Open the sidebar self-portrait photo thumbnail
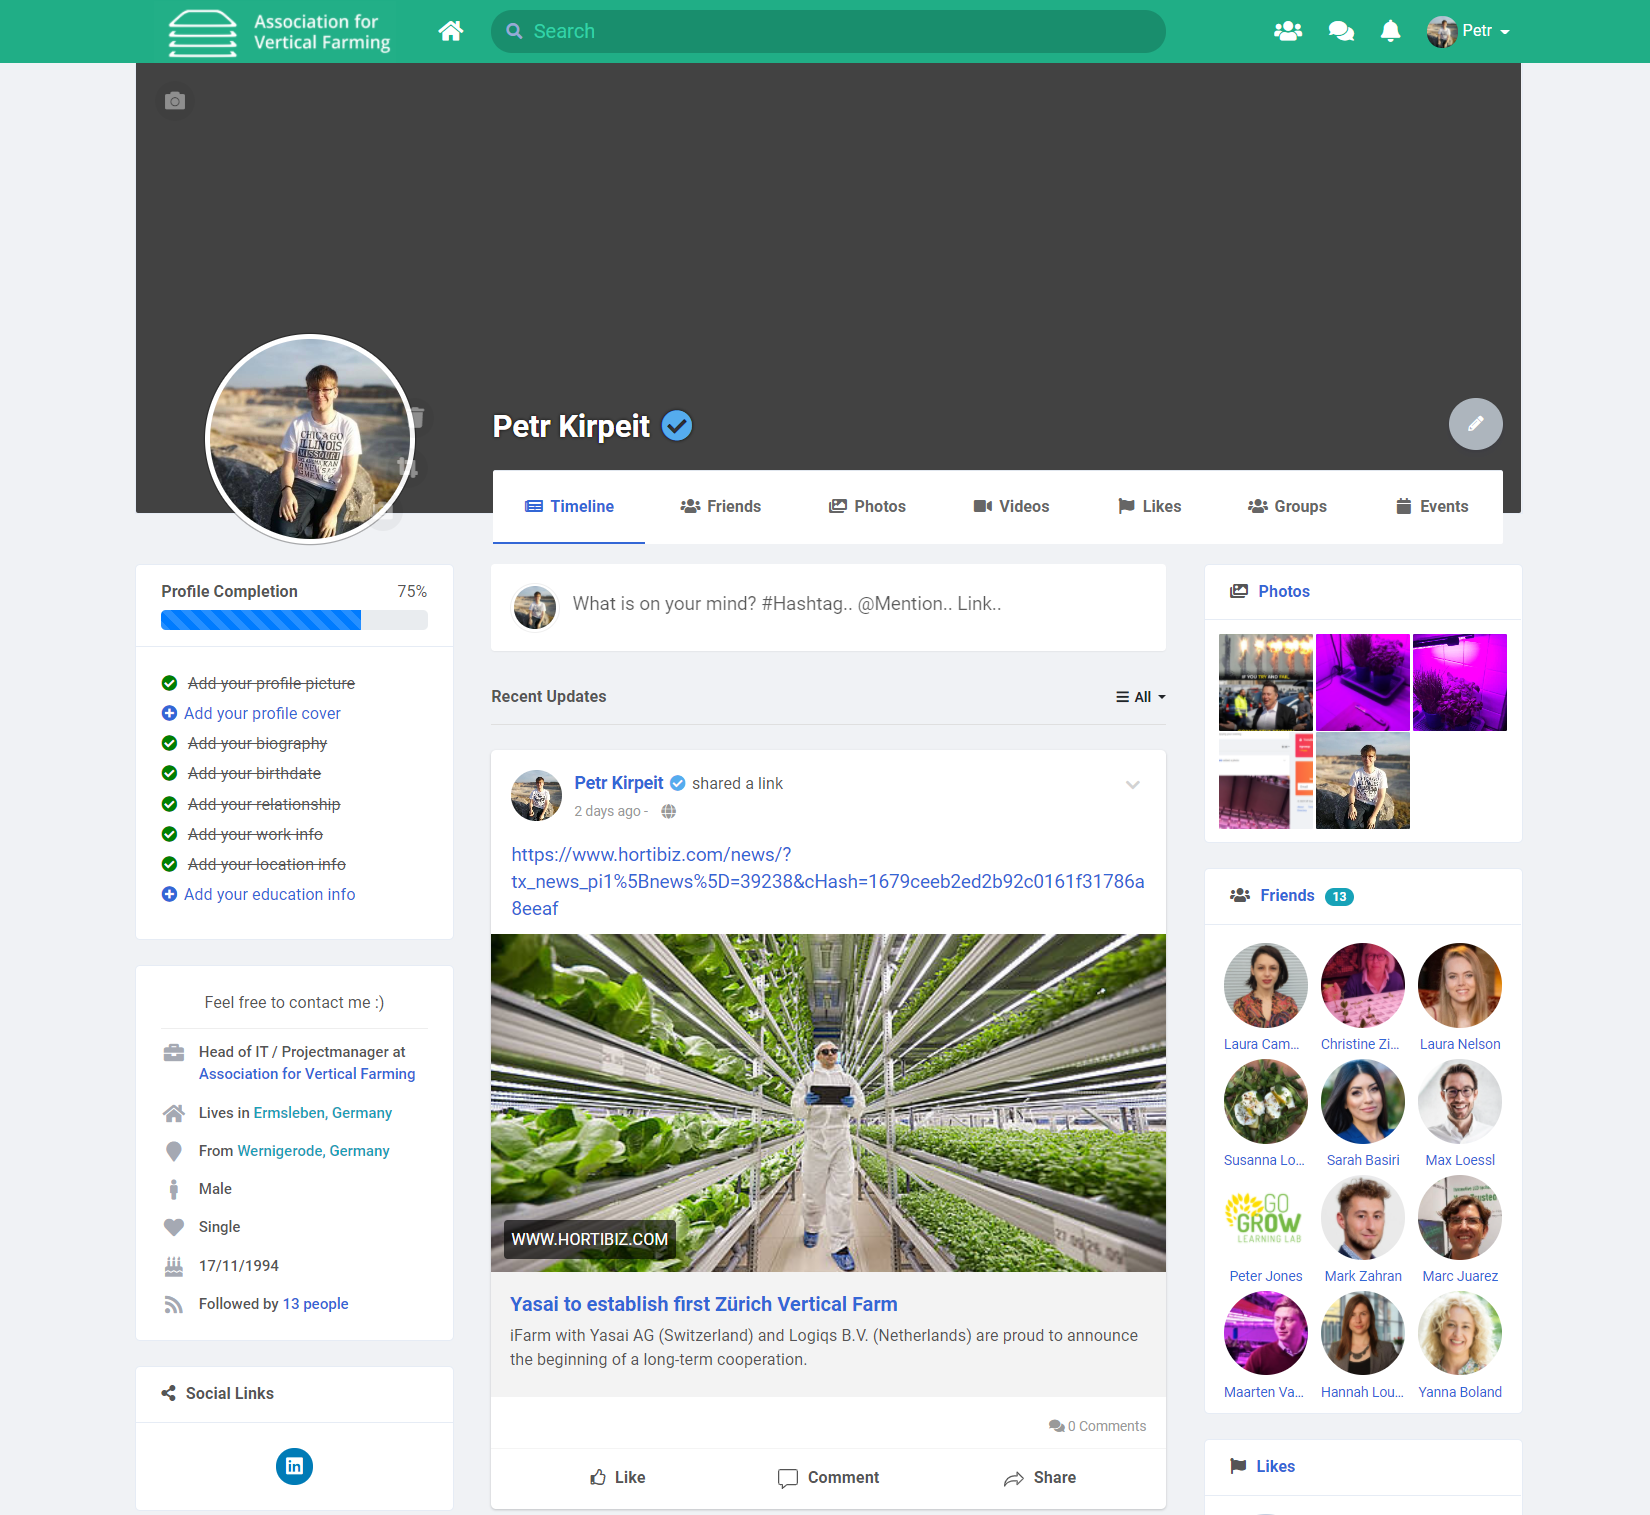Screen dimensions: 1650x1515 pyautogui.click(x=1363, y=780)
